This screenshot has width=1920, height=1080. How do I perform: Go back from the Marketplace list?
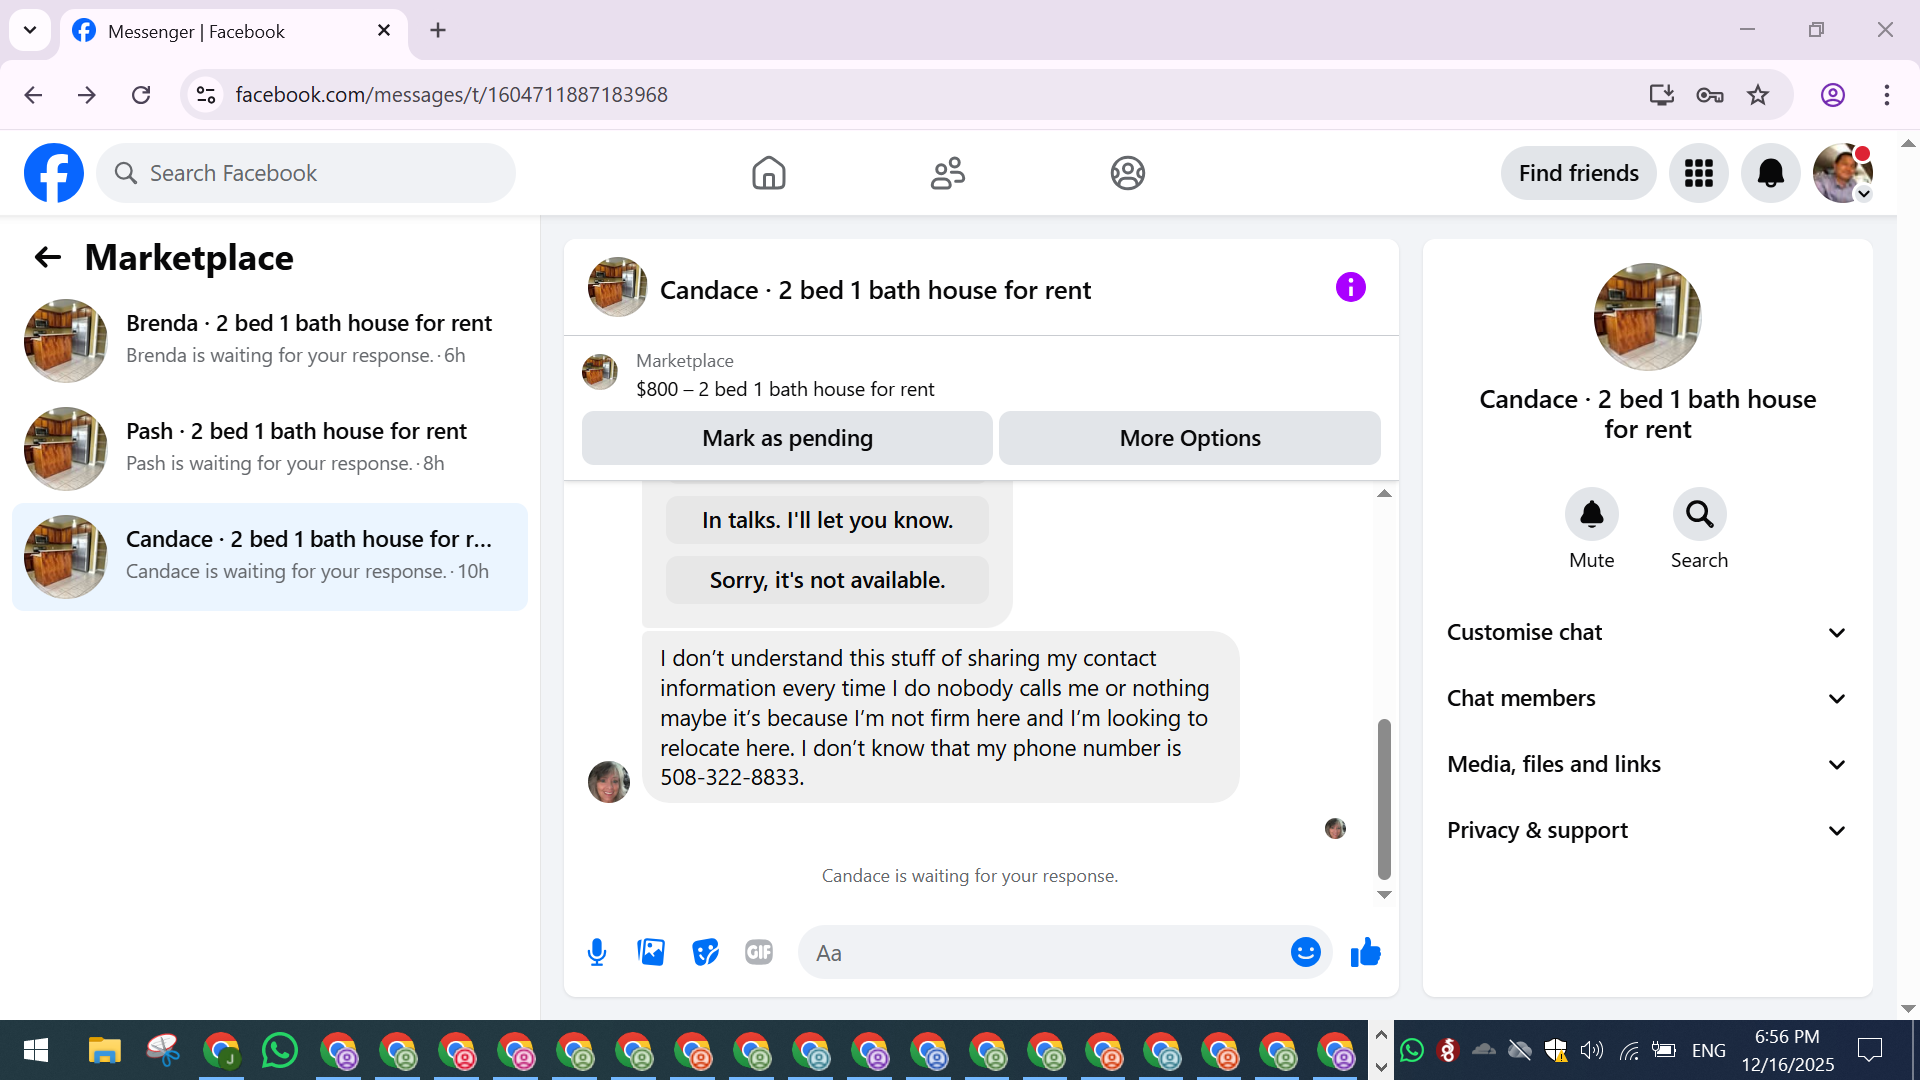click(47, 258)
